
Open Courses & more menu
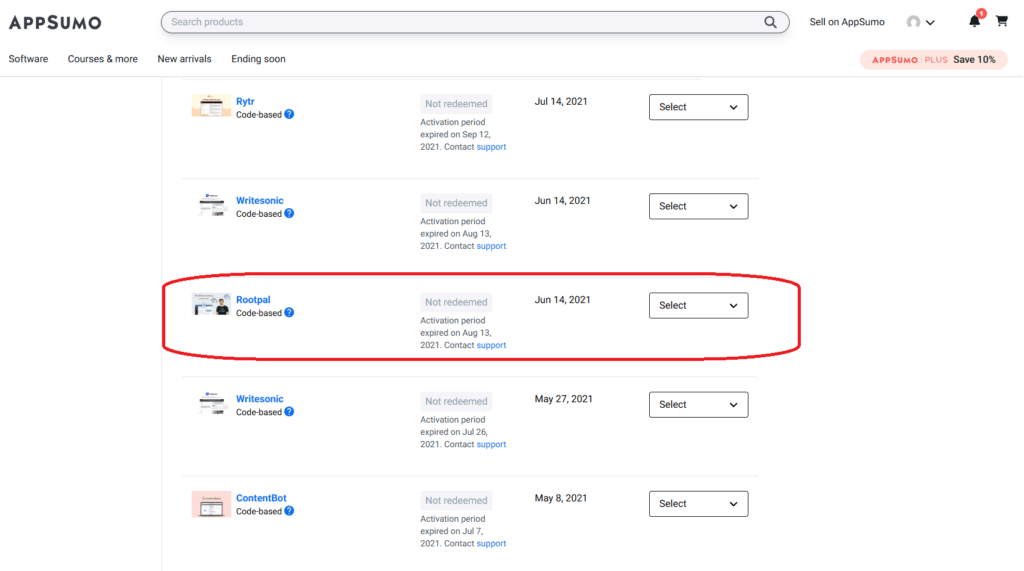coord(103,59)
